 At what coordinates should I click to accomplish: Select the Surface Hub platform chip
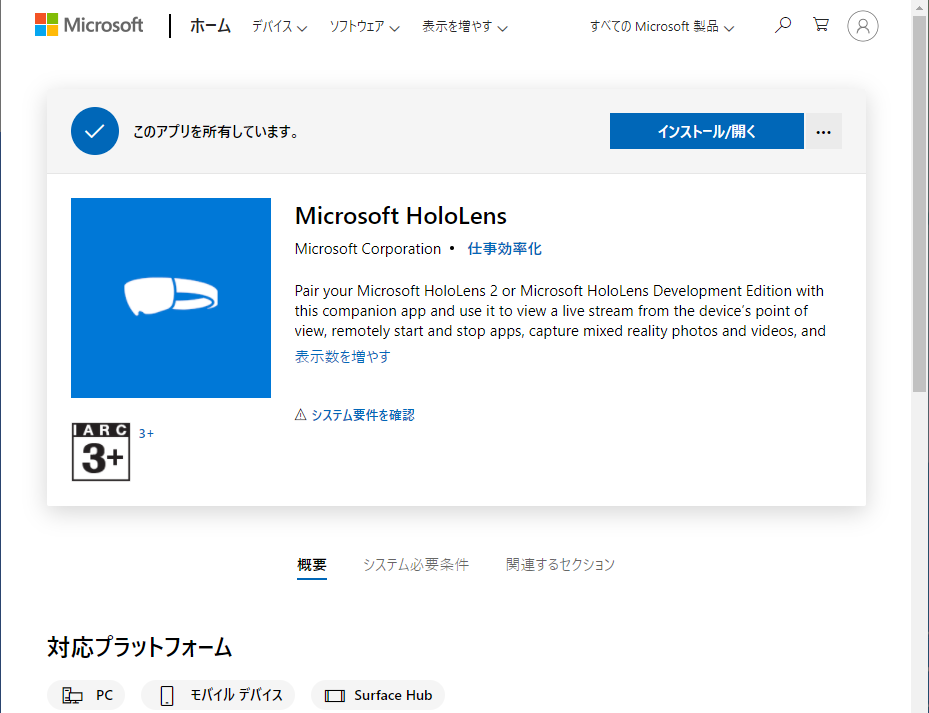377,695
